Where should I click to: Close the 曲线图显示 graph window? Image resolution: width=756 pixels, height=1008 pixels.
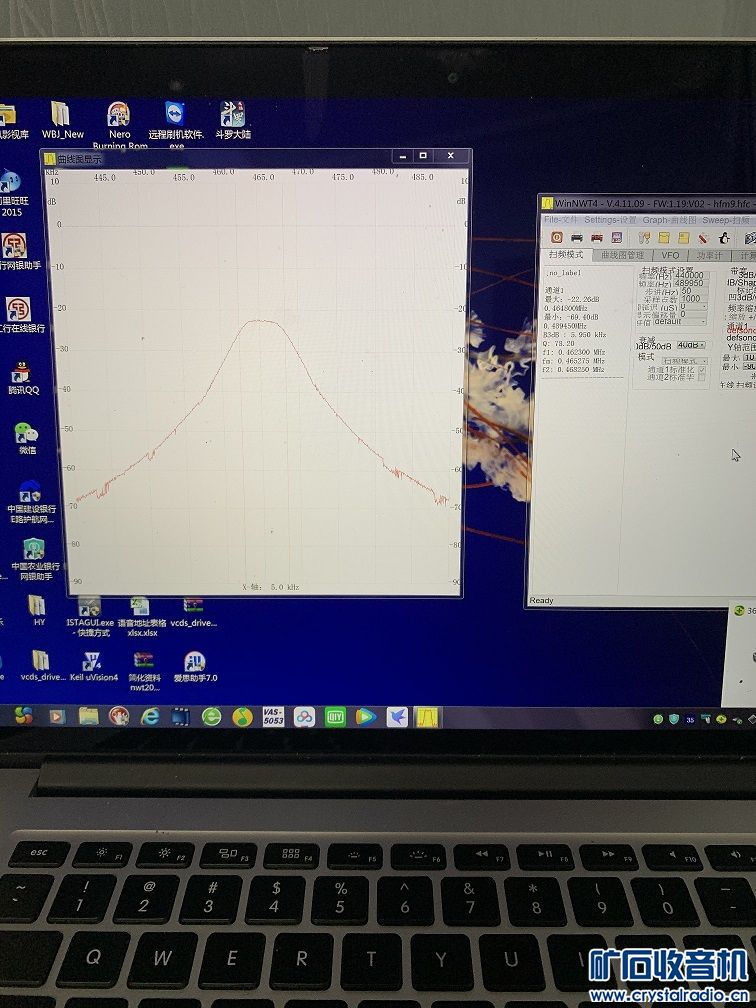(451, 156)
